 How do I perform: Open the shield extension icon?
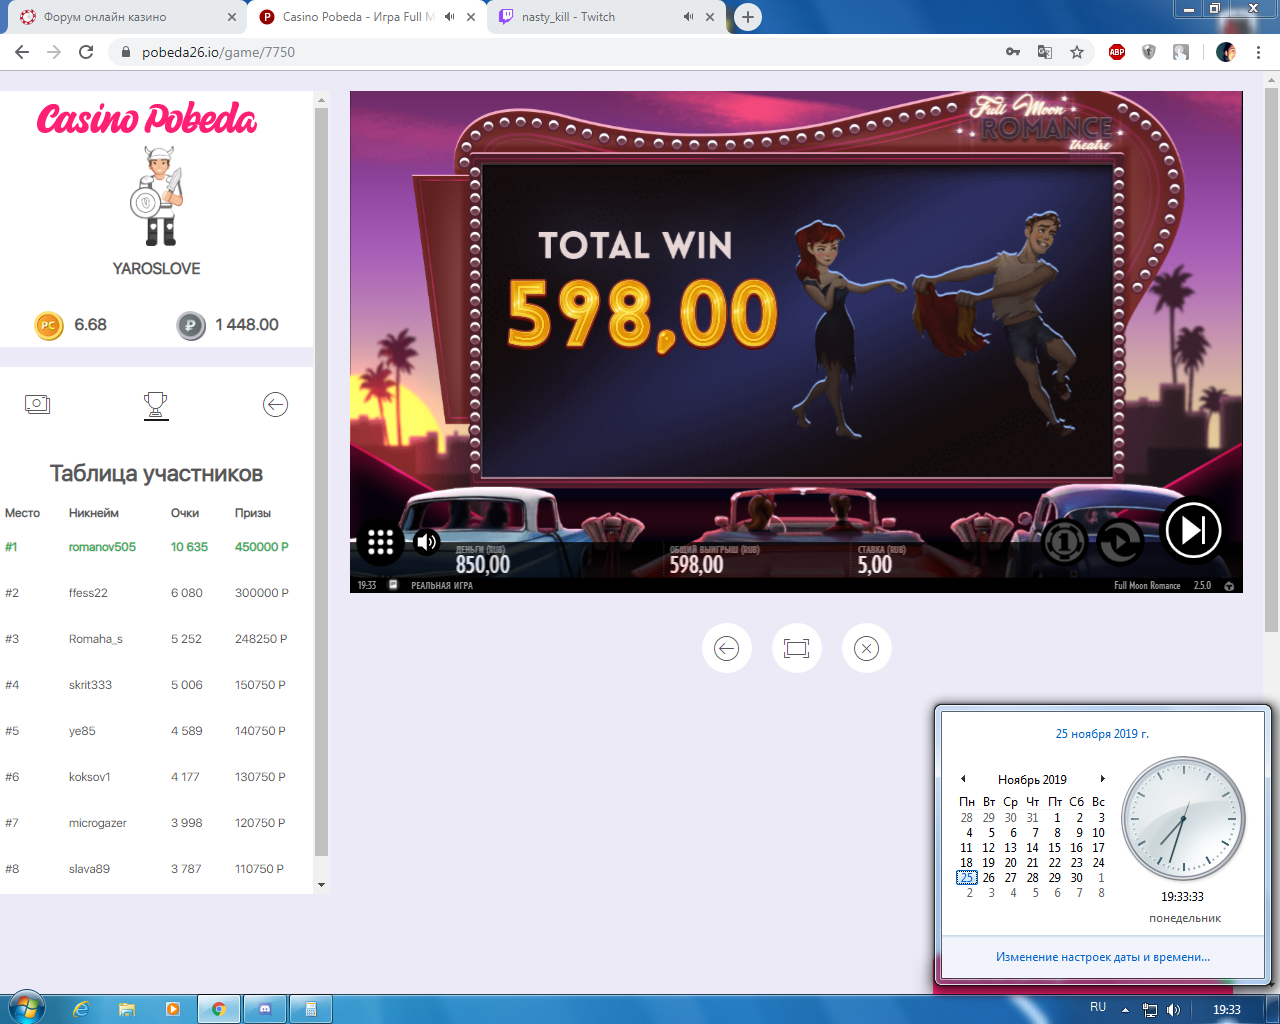tap(1149, 52)
